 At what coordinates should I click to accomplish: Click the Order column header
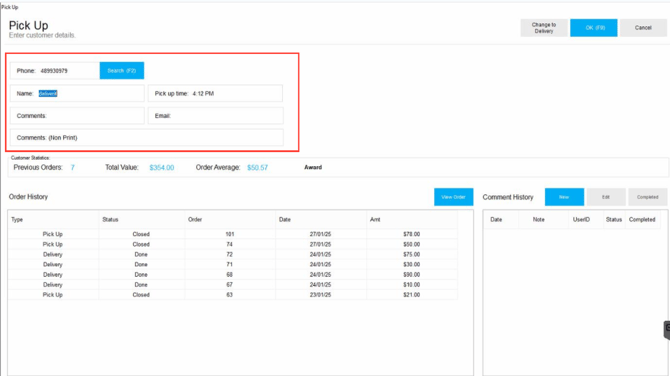230,220
